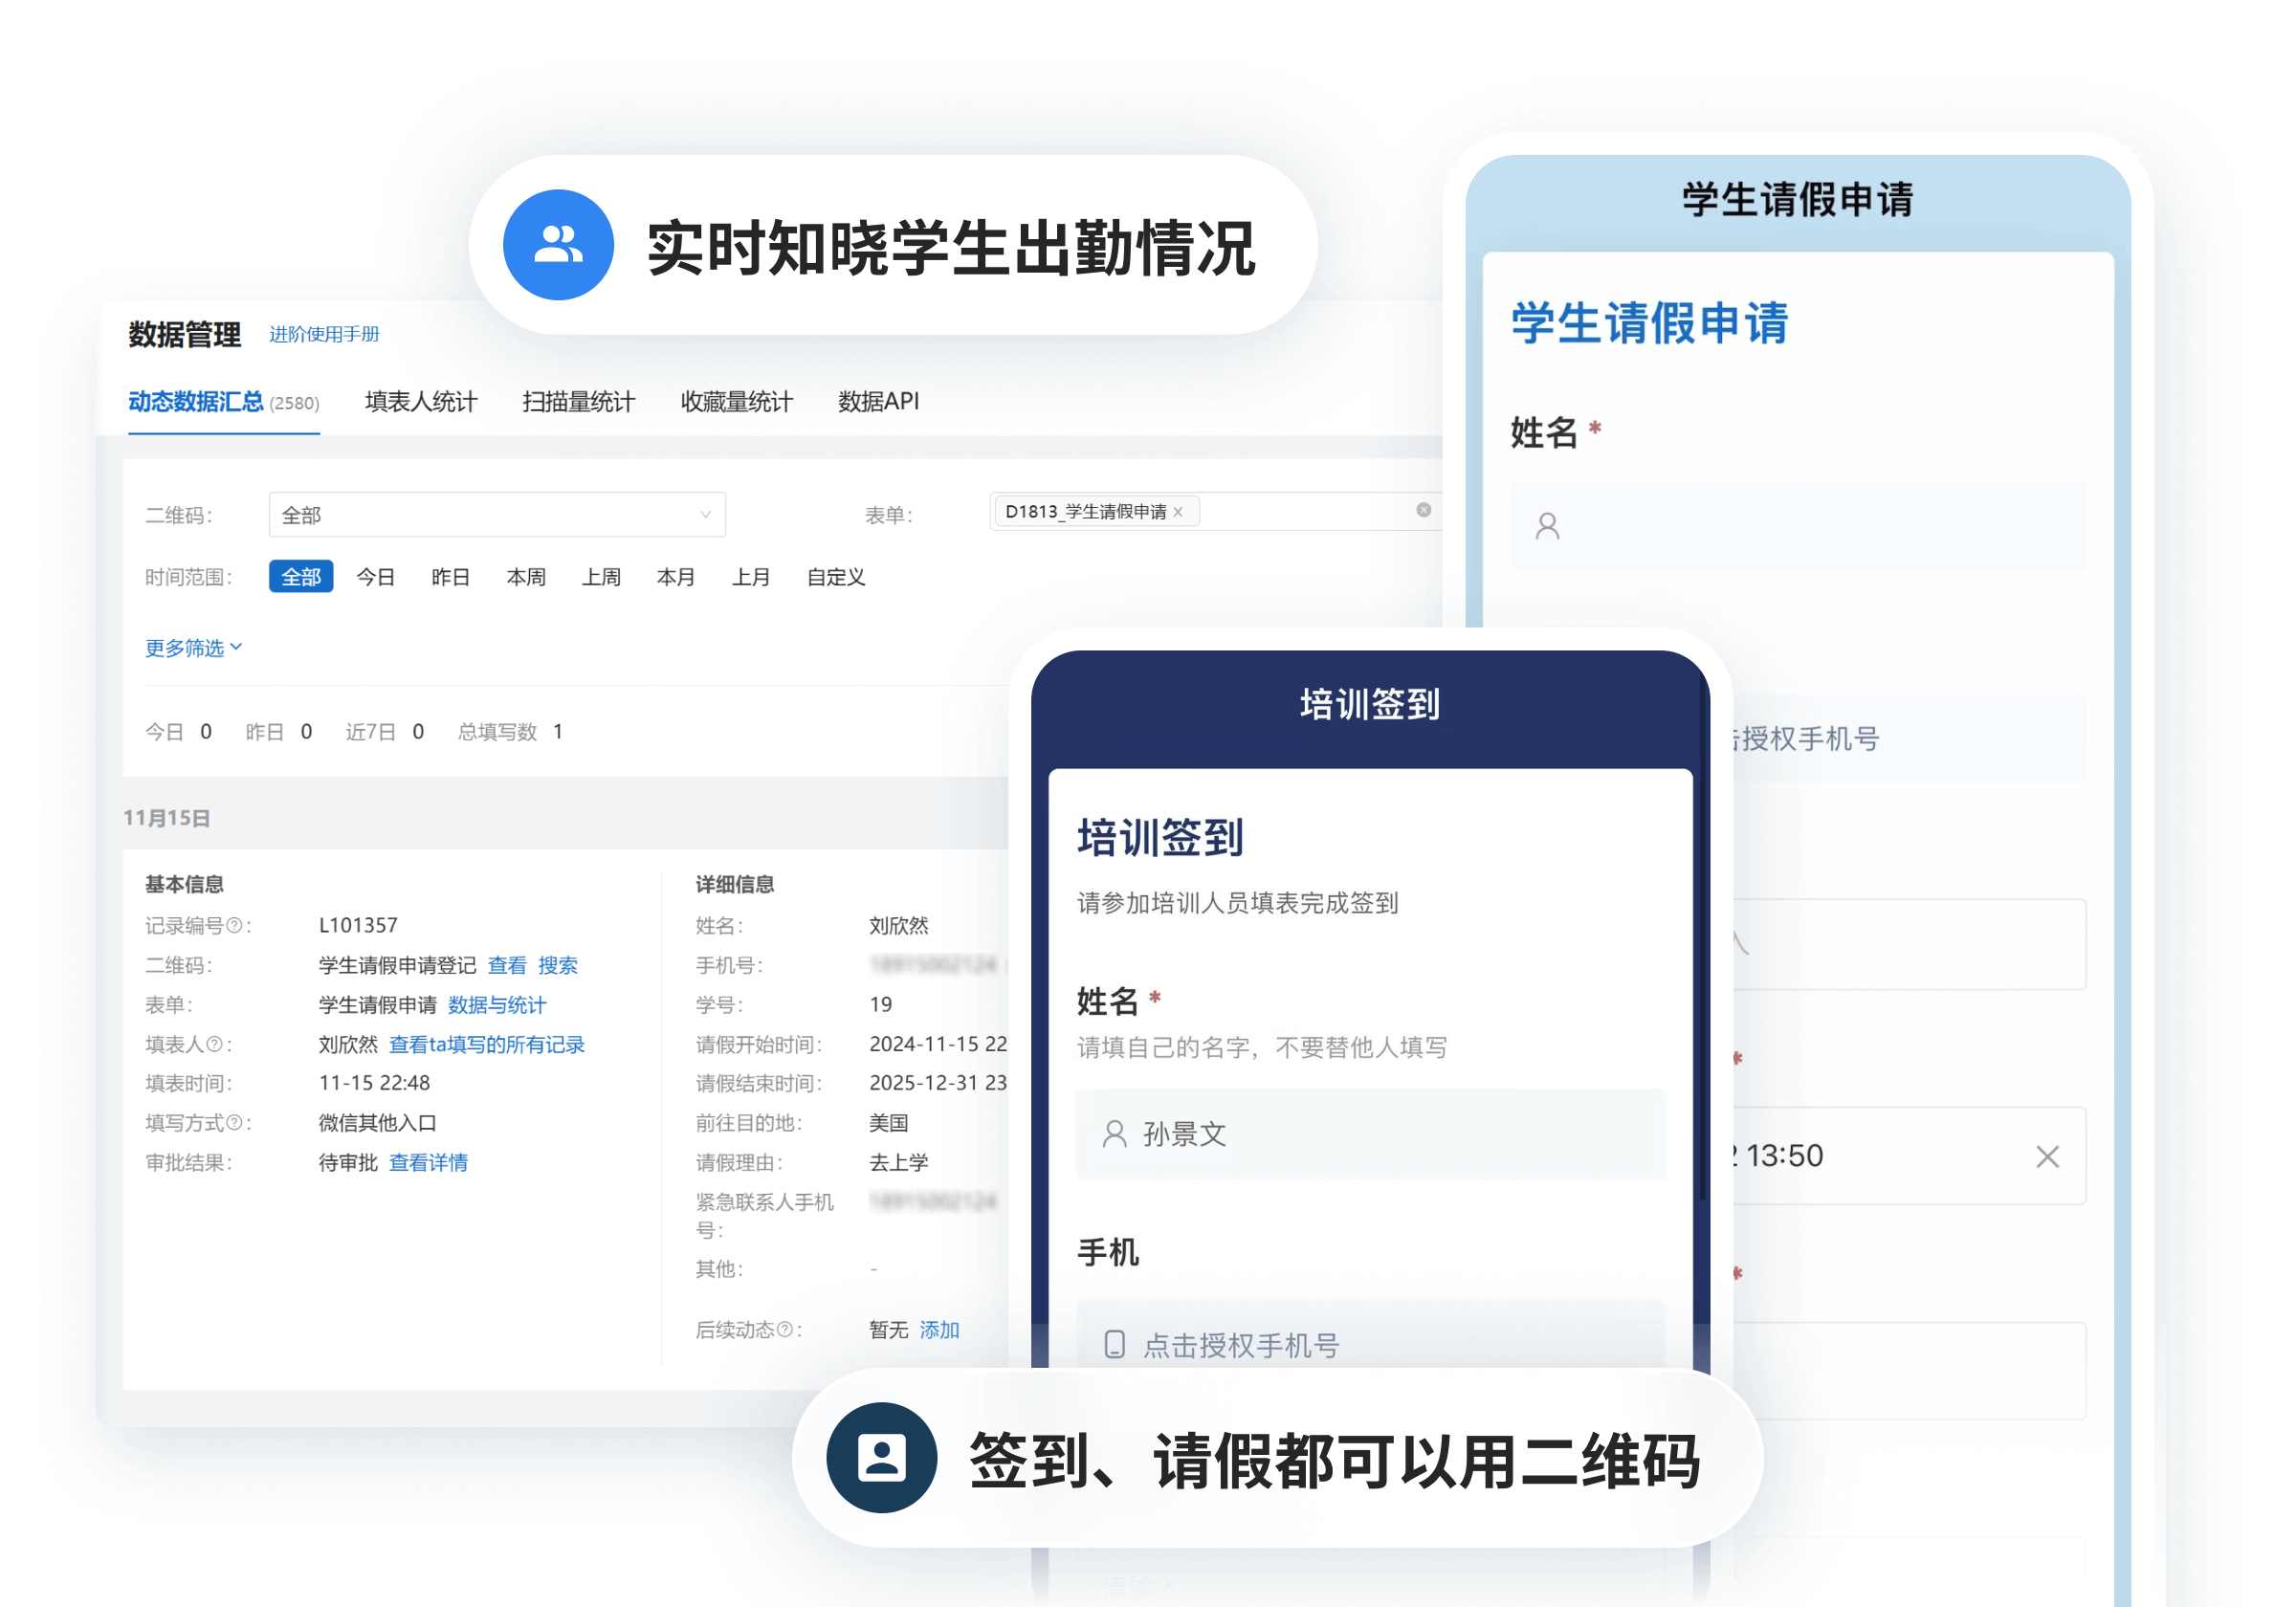Open 查看详情 for approval result

[x=428, y=1162]
